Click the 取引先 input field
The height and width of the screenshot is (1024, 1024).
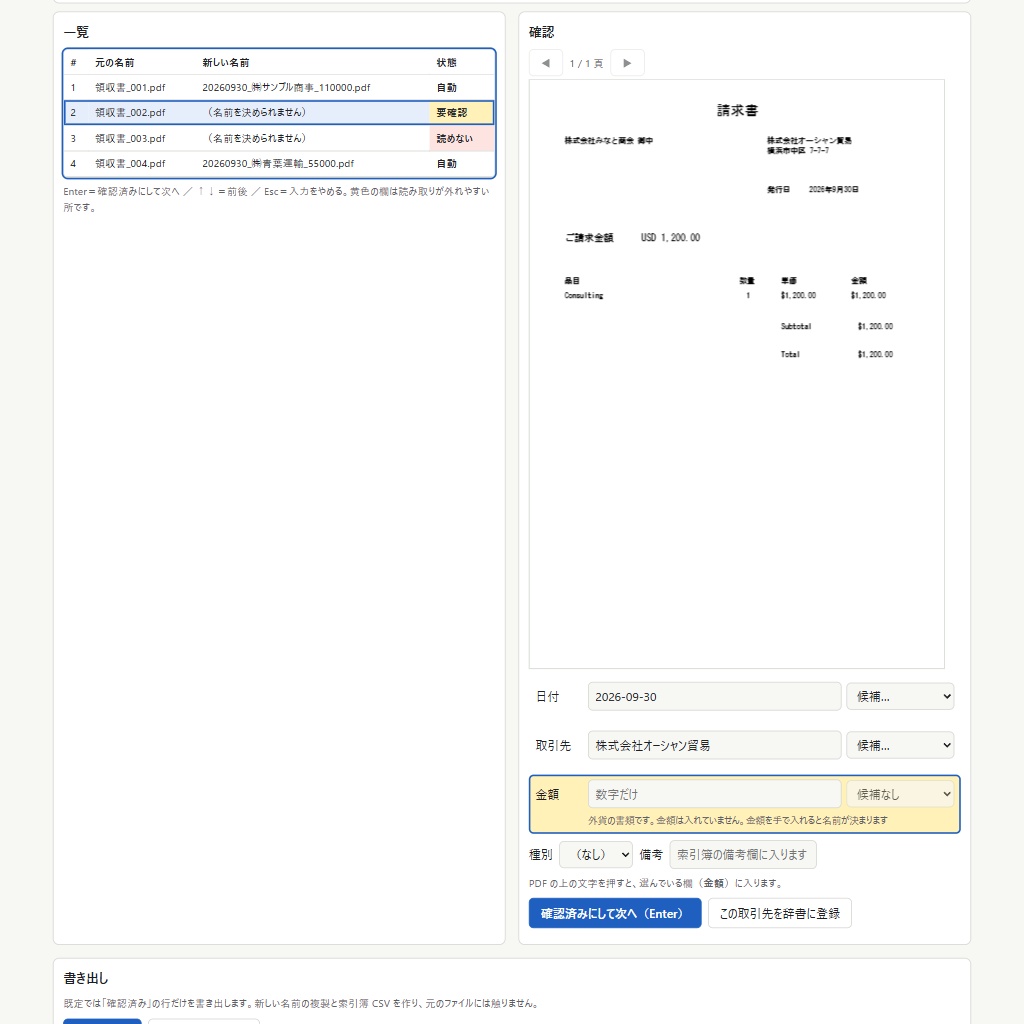click(714, 745)
